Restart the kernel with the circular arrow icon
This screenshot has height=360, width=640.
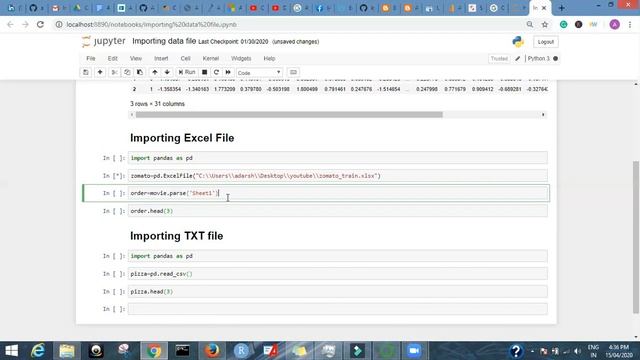(216, 72)
